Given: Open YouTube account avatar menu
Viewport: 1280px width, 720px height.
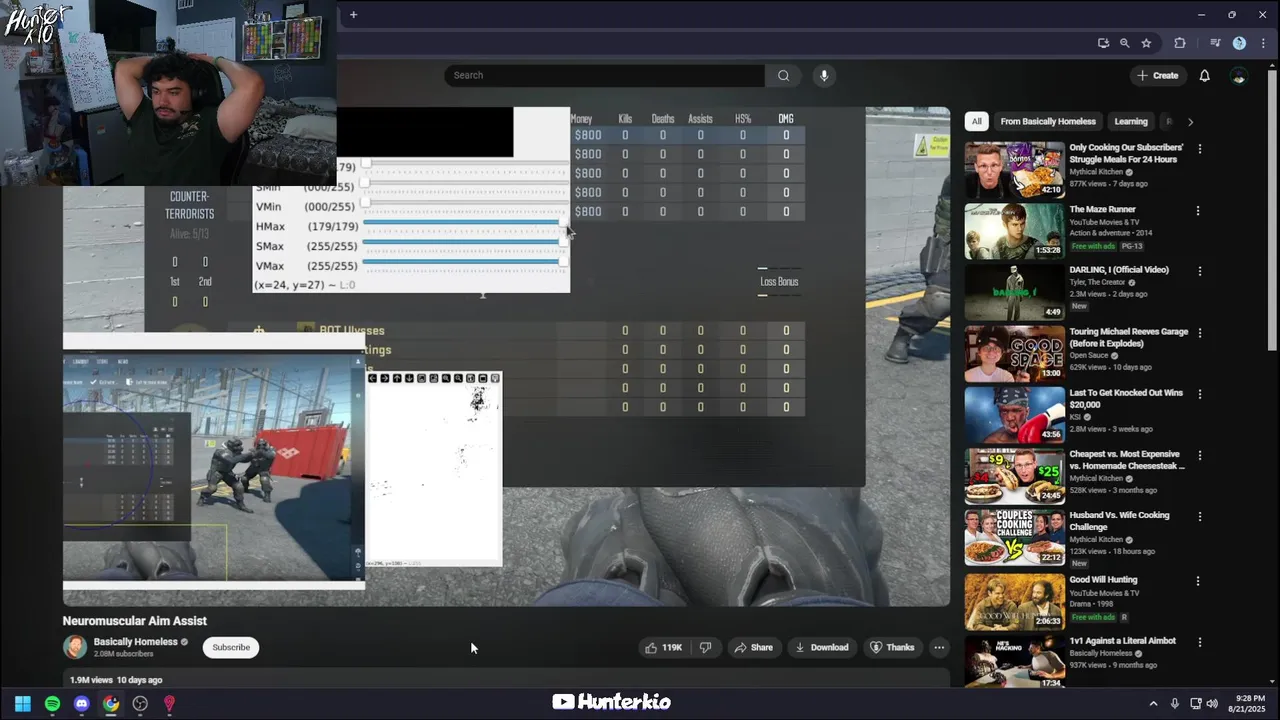Looking at the screenshot, I should point(1239,75).
